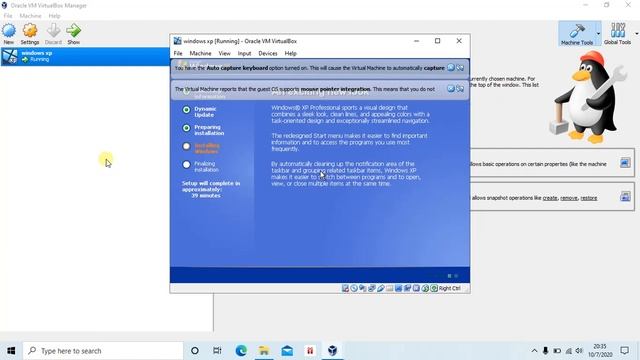Click the keyboard capture indicator beside Right Ctrl
Viewport: 640px width, 360px height.
[434, 288]
